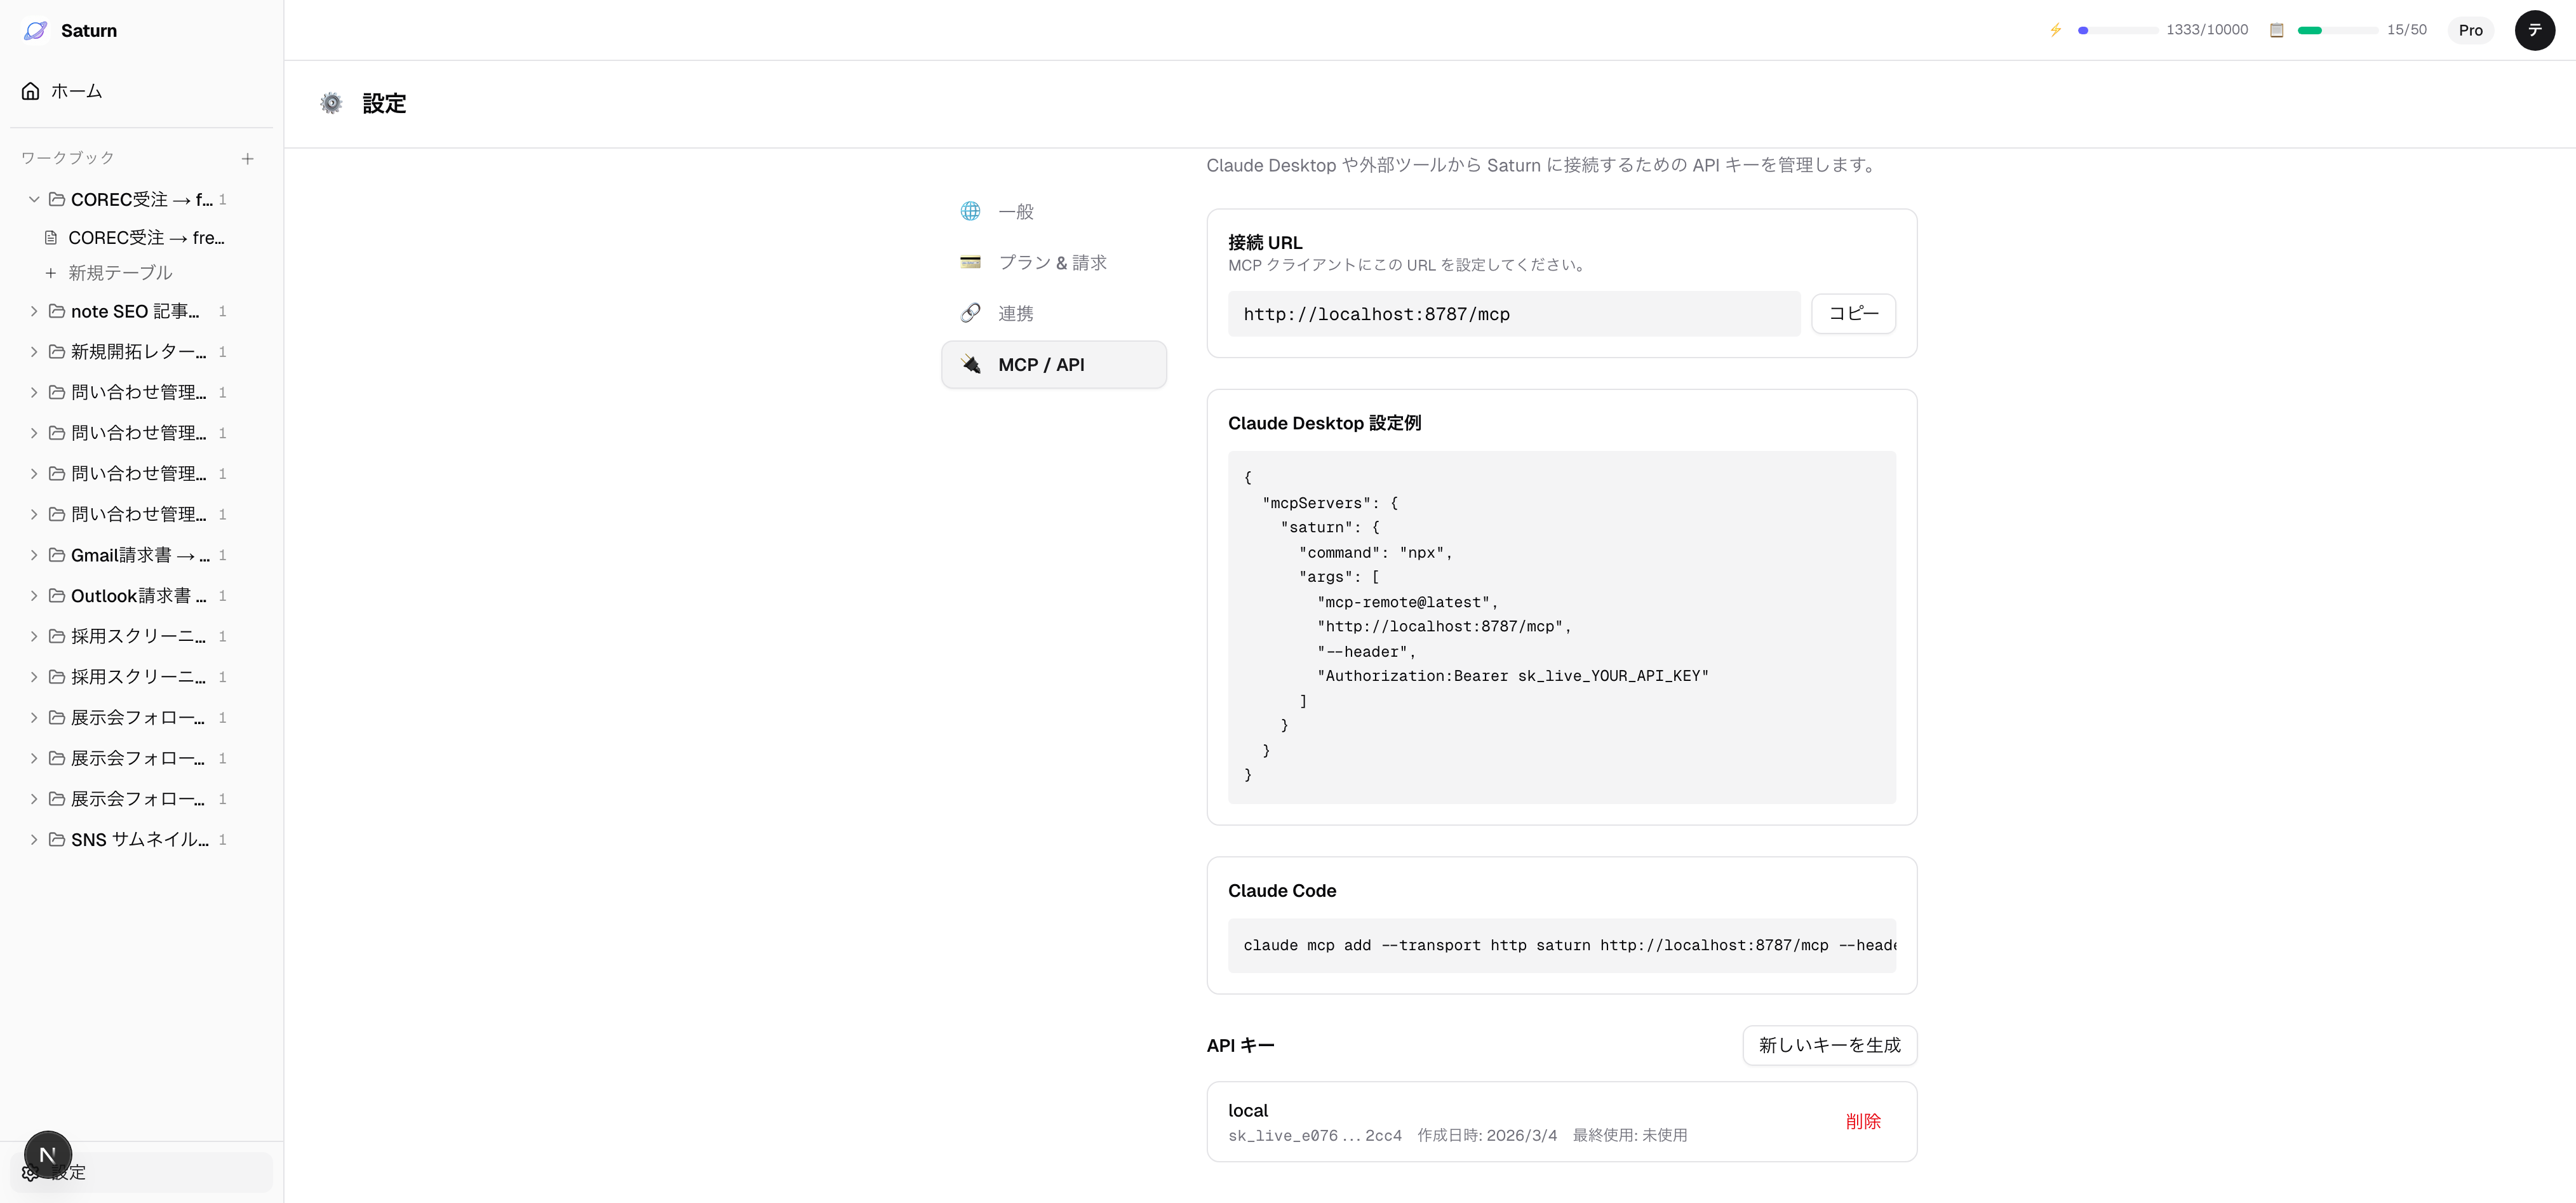The image size is (2576, 1203).
Task: Open the user avatar テ menu
Action: pyautogui.click(x=2534, y=30)
